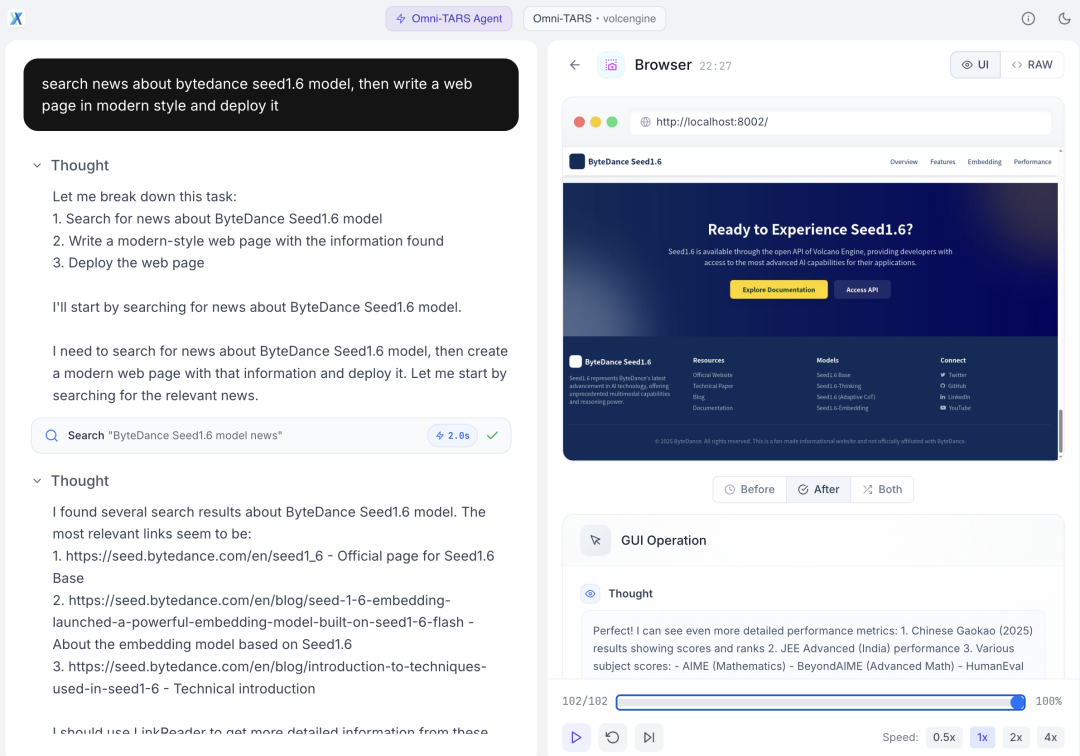Enable the Both view filter
The height and width of the screenshot is (756, 1080).
pos(882,489)
